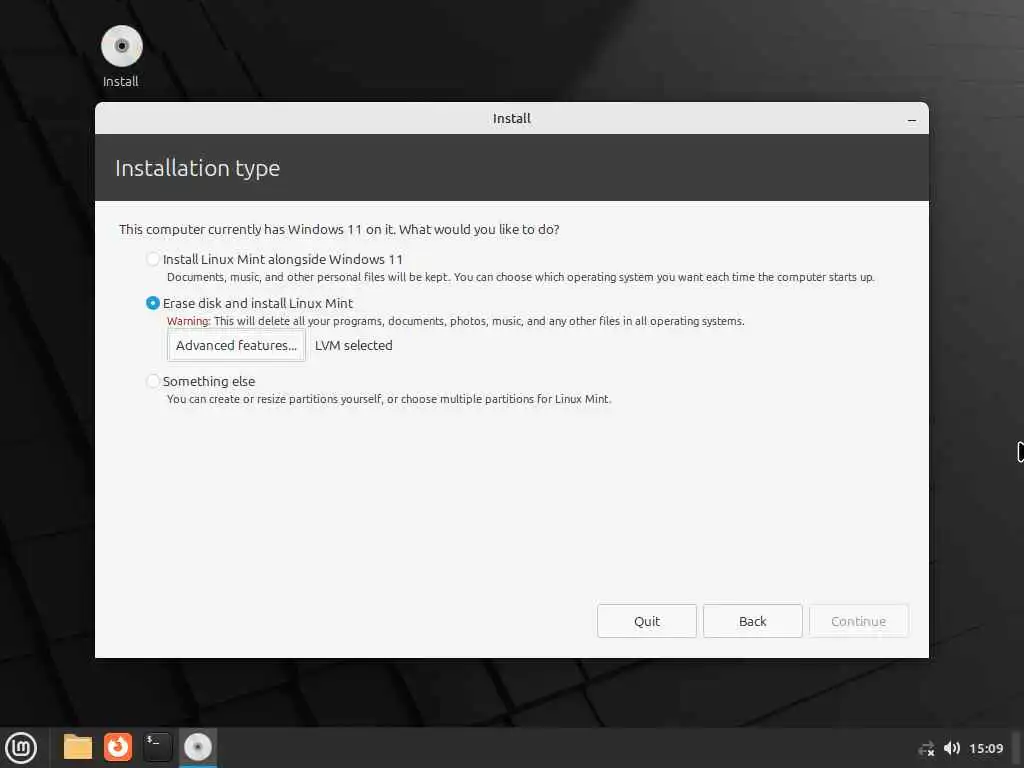Open Advanced features... dialog
Image resolution: width=1024 pixels, height=768 pixels.
[236, 345]
